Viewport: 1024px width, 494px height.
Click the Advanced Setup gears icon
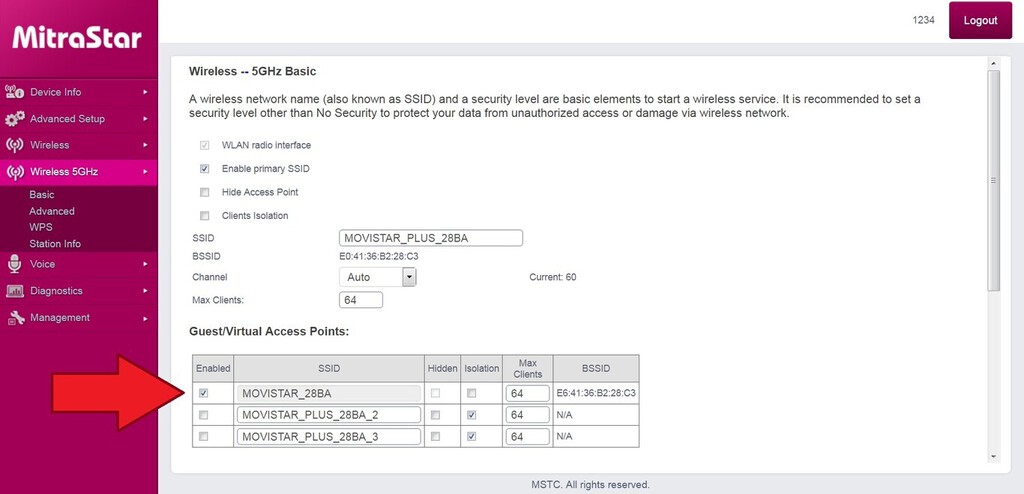click(x=14, y=119)
